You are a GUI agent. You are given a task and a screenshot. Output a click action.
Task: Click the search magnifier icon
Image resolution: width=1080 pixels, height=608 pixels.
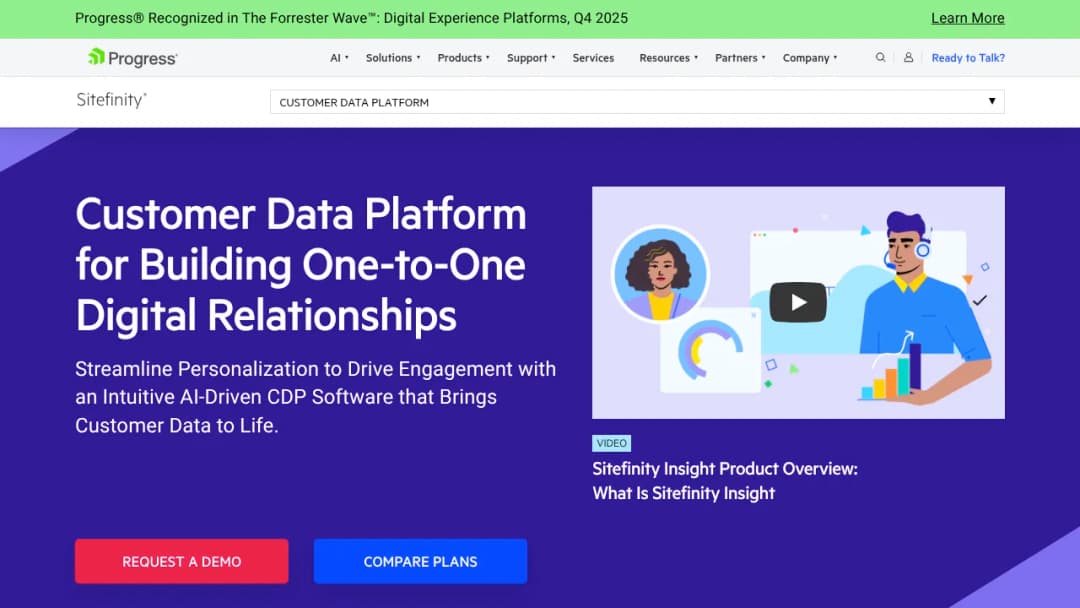point(880,58)
